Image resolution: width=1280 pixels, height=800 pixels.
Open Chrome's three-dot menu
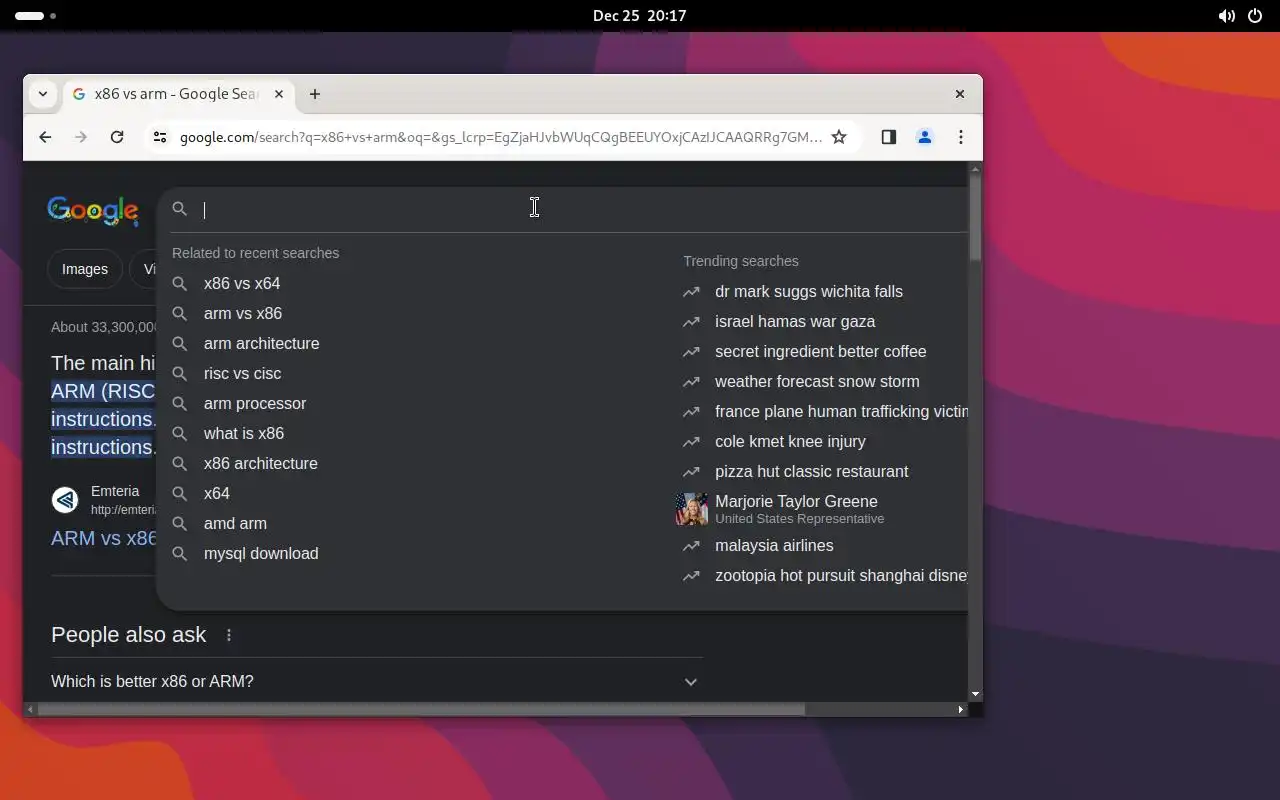pos(961,137)
